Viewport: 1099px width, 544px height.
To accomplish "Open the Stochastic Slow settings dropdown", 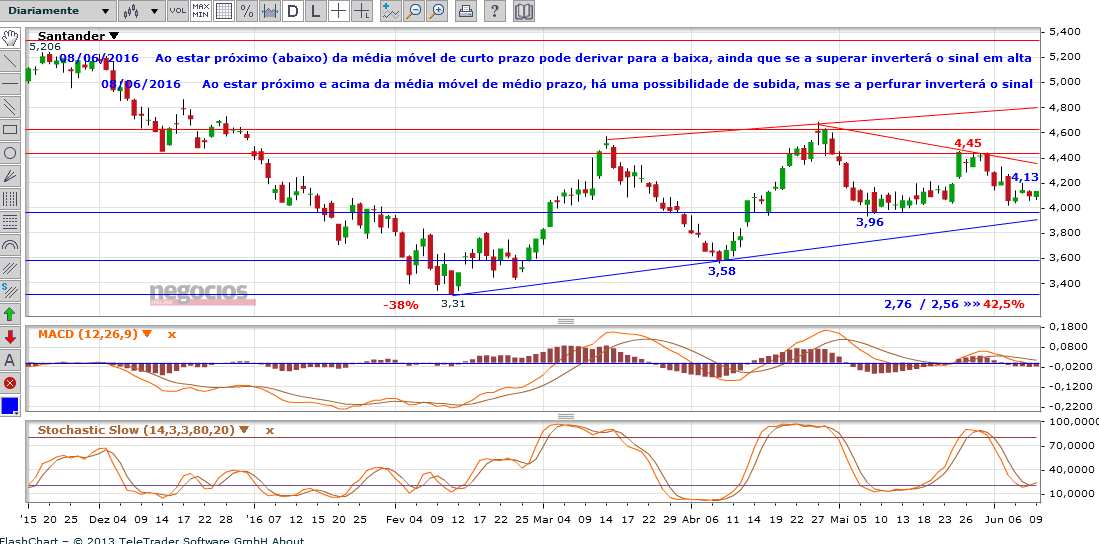I will point(244,430).
